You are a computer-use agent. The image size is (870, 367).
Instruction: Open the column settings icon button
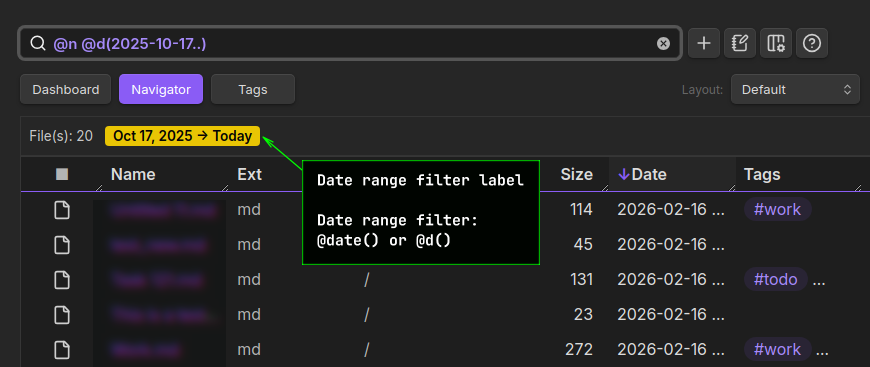pyautogui.click(x=776, y=43)
